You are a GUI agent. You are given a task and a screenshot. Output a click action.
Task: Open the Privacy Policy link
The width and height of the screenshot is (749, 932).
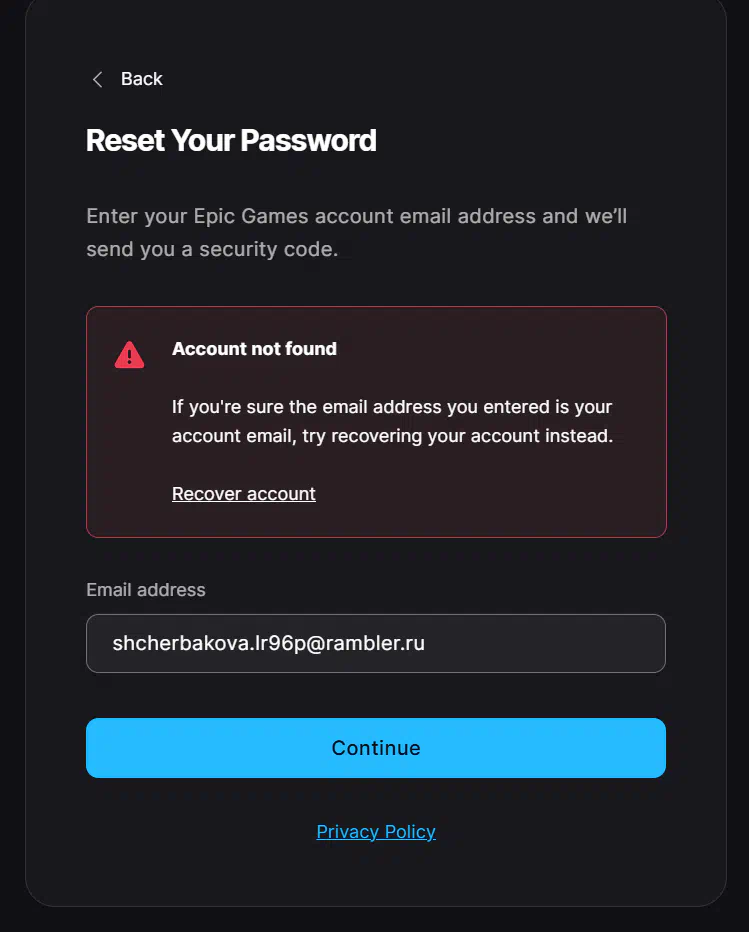coord(376,832)
